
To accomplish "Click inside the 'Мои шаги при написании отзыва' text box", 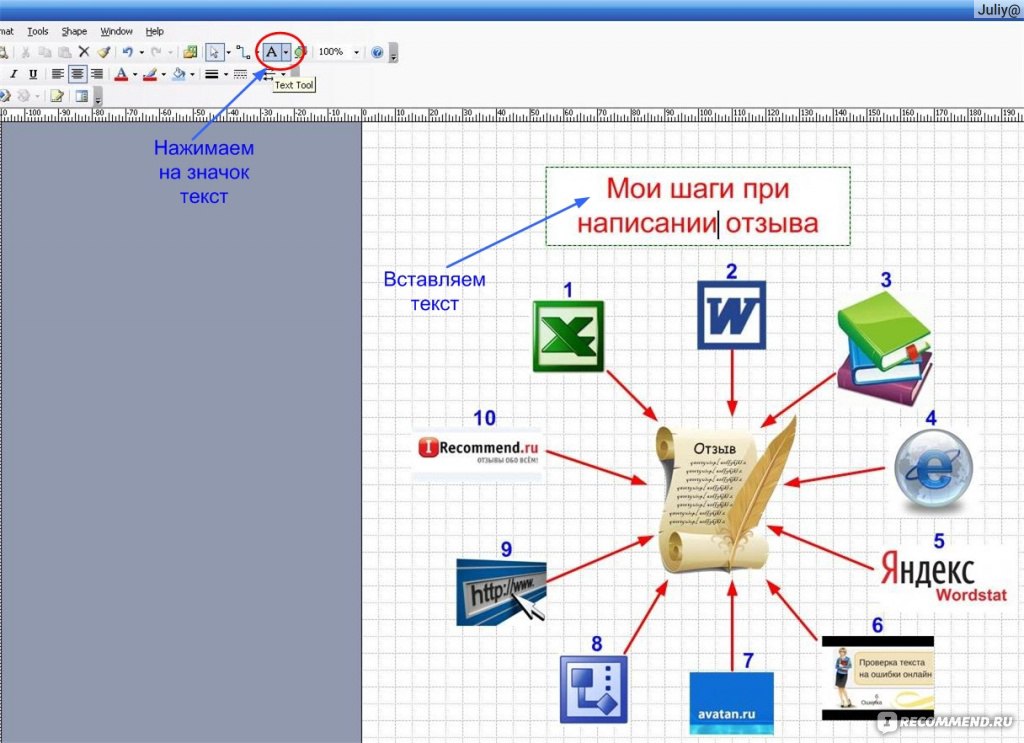I will point(698,206).
